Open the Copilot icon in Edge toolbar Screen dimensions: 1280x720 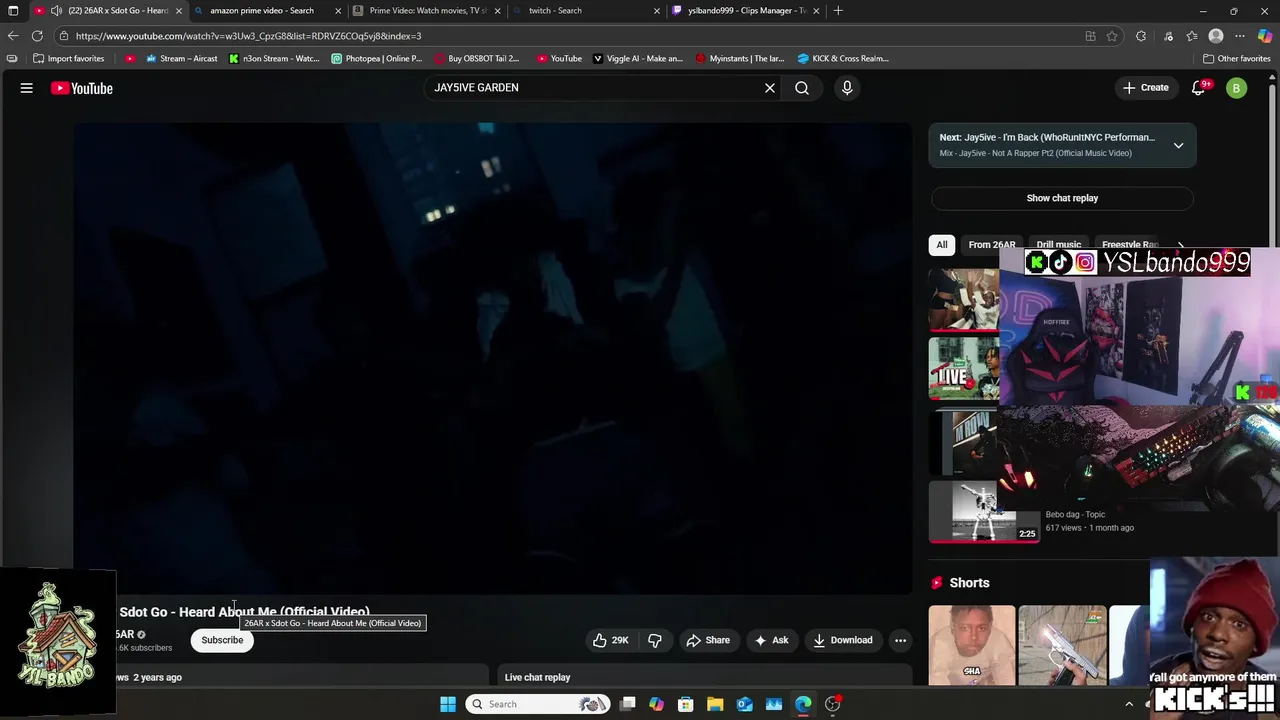pyautogui.click(x=1265, y=36)
